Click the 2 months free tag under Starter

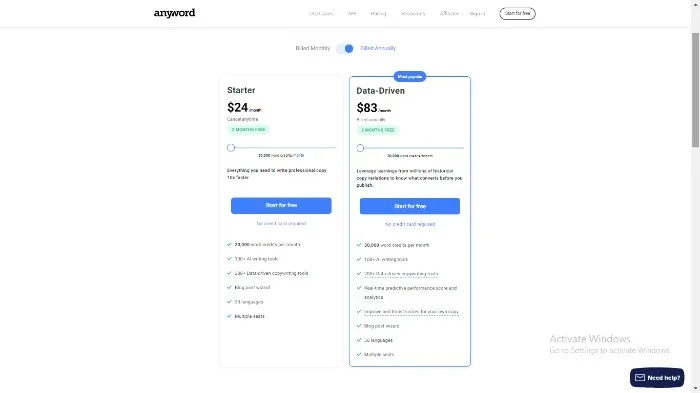(248, 130)
